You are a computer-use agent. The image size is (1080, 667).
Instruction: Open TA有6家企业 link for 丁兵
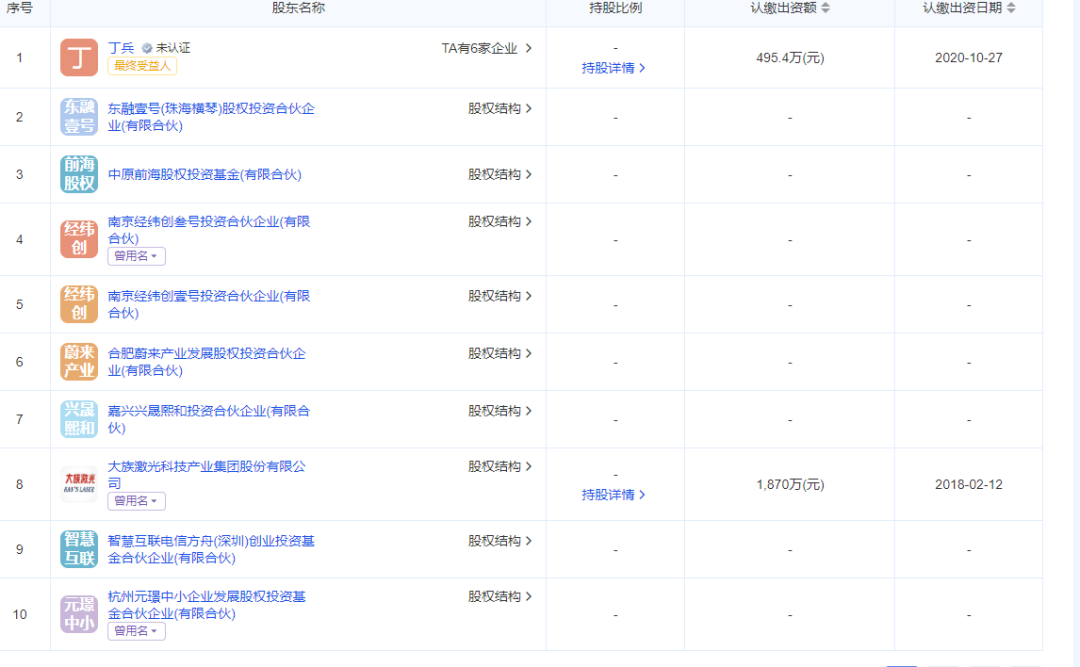486,48
